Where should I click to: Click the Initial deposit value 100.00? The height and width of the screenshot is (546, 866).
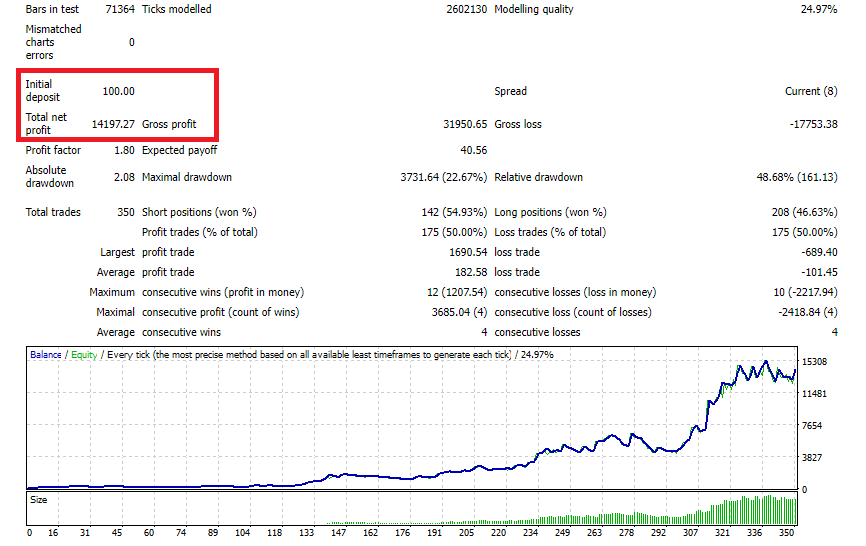118,91
